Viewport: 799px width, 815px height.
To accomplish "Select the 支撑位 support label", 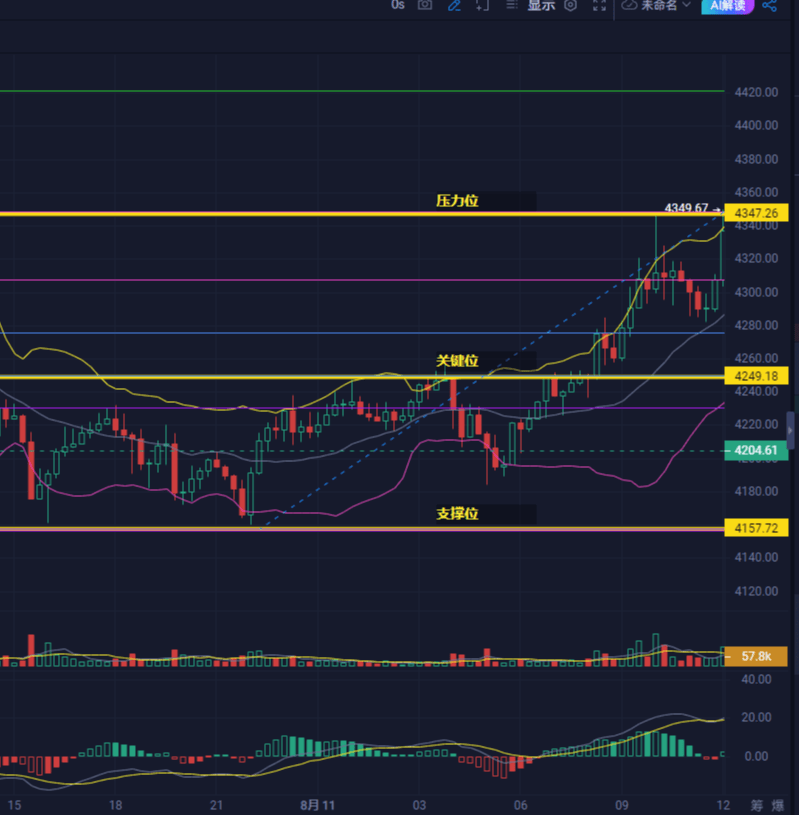I will pyautogui.click(x=457, y=514).
